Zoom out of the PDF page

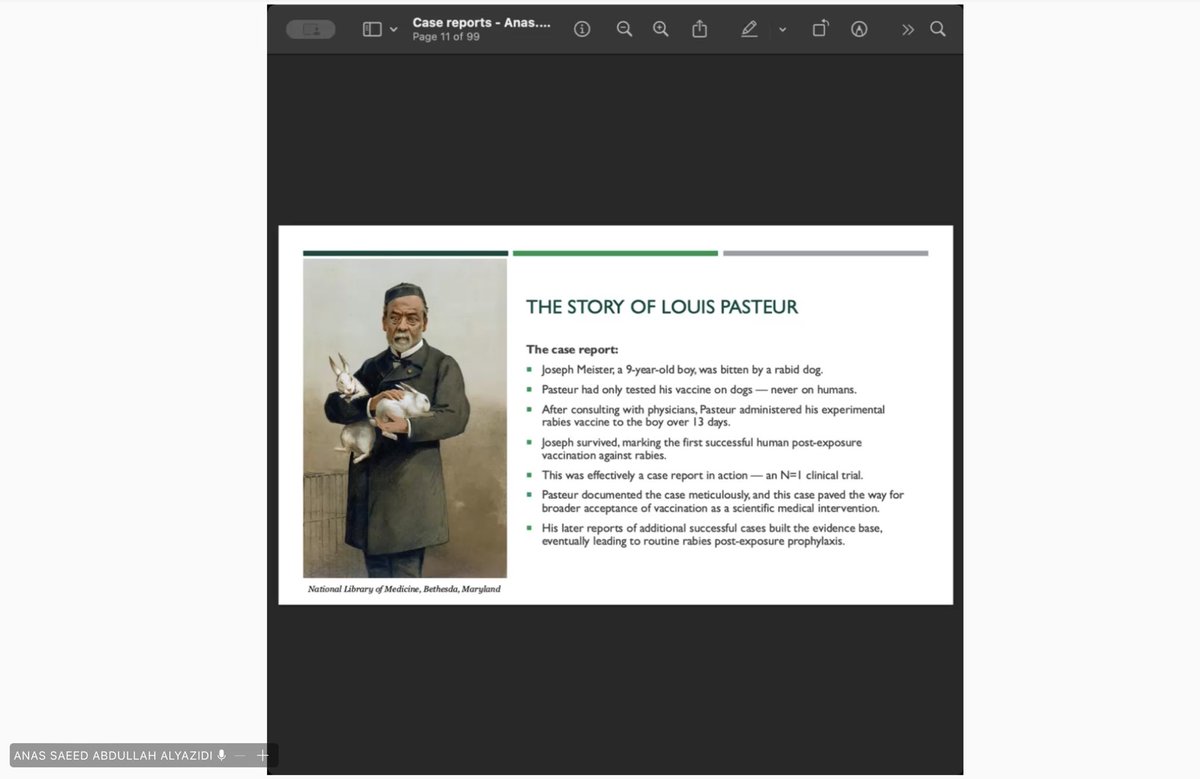coord(624,29)
